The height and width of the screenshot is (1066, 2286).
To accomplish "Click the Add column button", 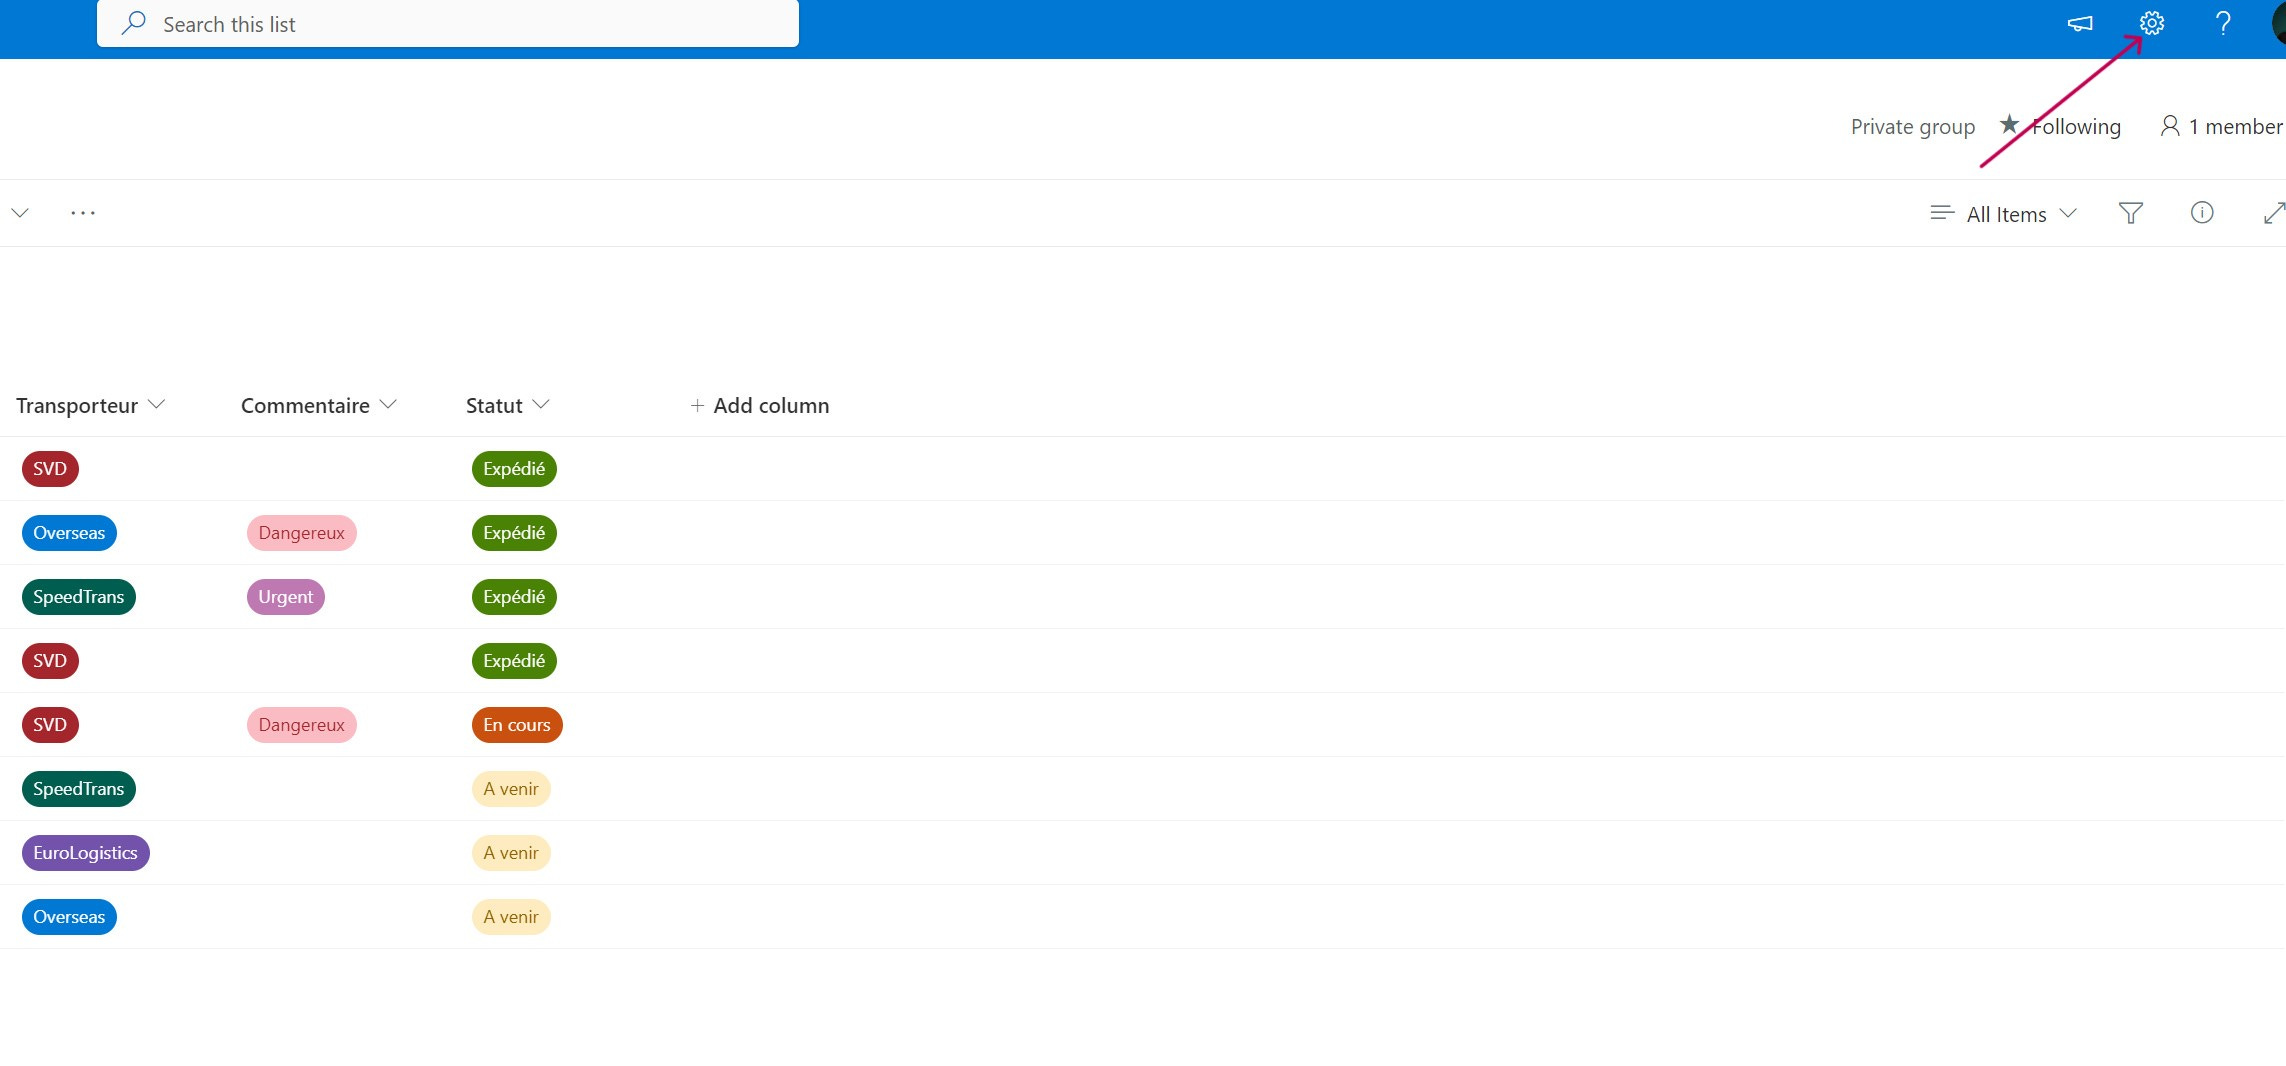I will click(x=759, y=405).
